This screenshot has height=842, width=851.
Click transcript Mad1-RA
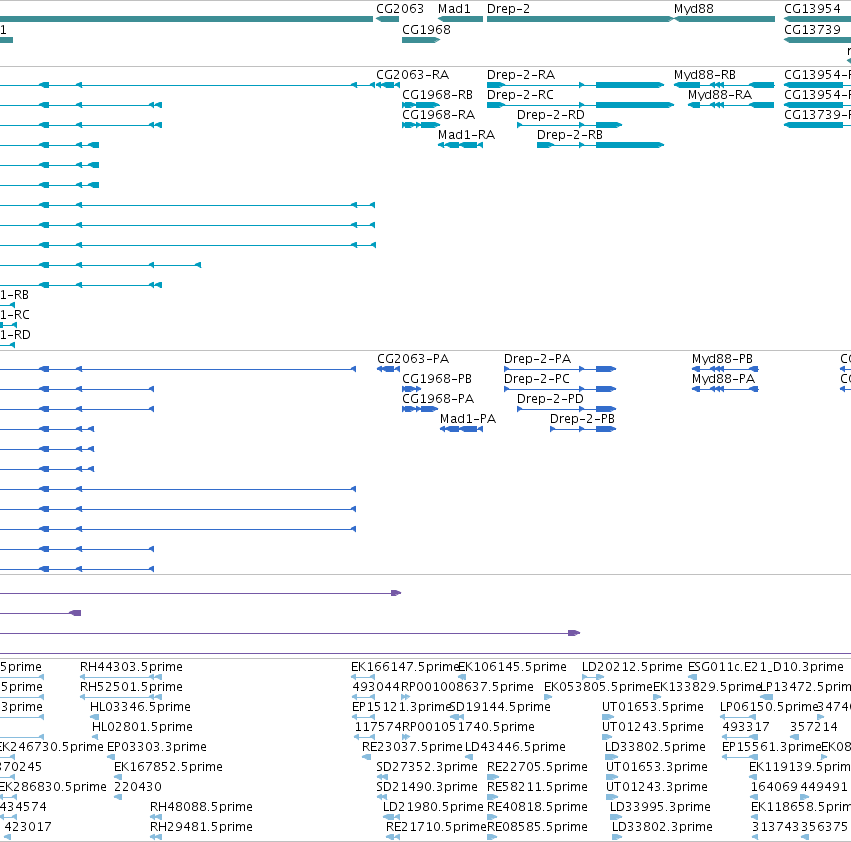[466, 135]
